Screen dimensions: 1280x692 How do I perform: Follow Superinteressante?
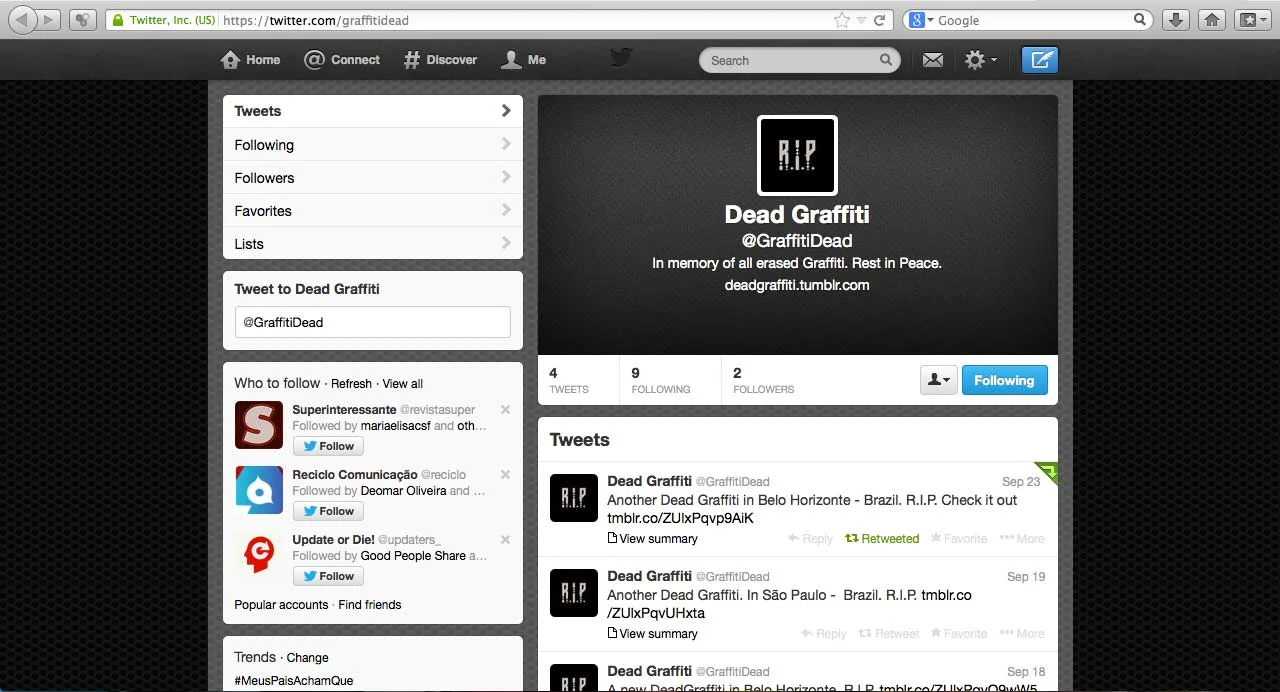[328, 446]
